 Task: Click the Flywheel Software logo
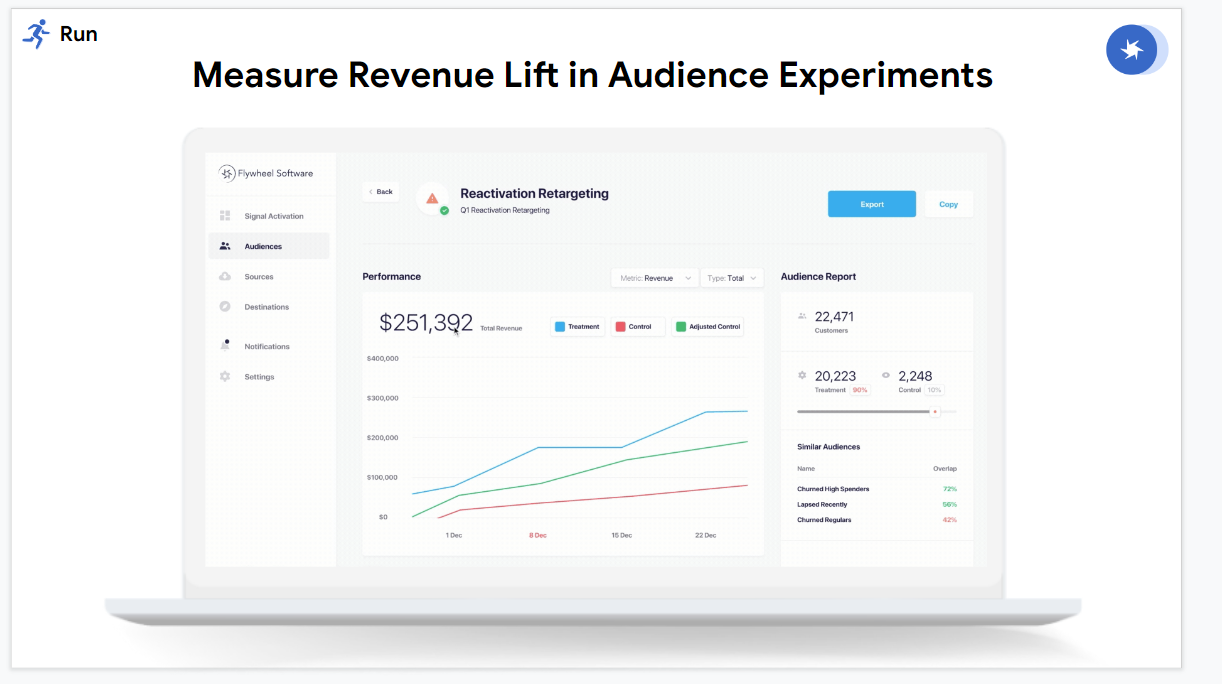point(227,173)
